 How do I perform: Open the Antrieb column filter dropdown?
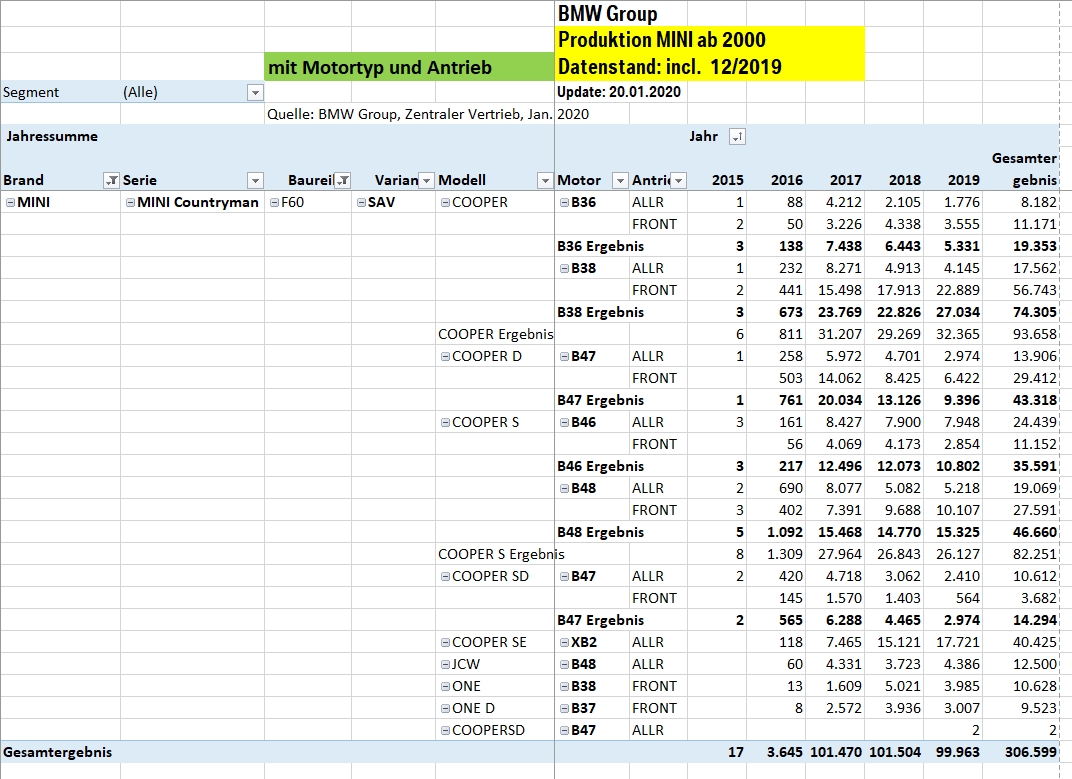tap(679, 180)
